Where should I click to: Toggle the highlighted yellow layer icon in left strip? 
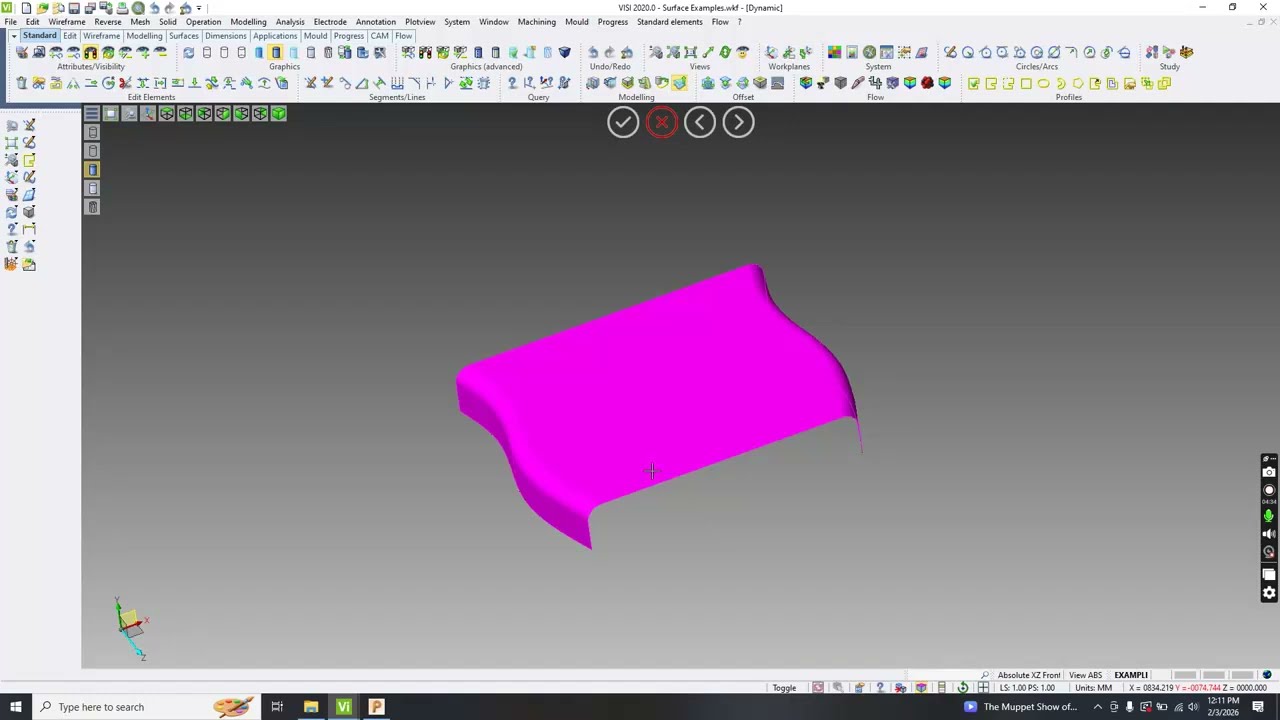[x=93, y=170]
